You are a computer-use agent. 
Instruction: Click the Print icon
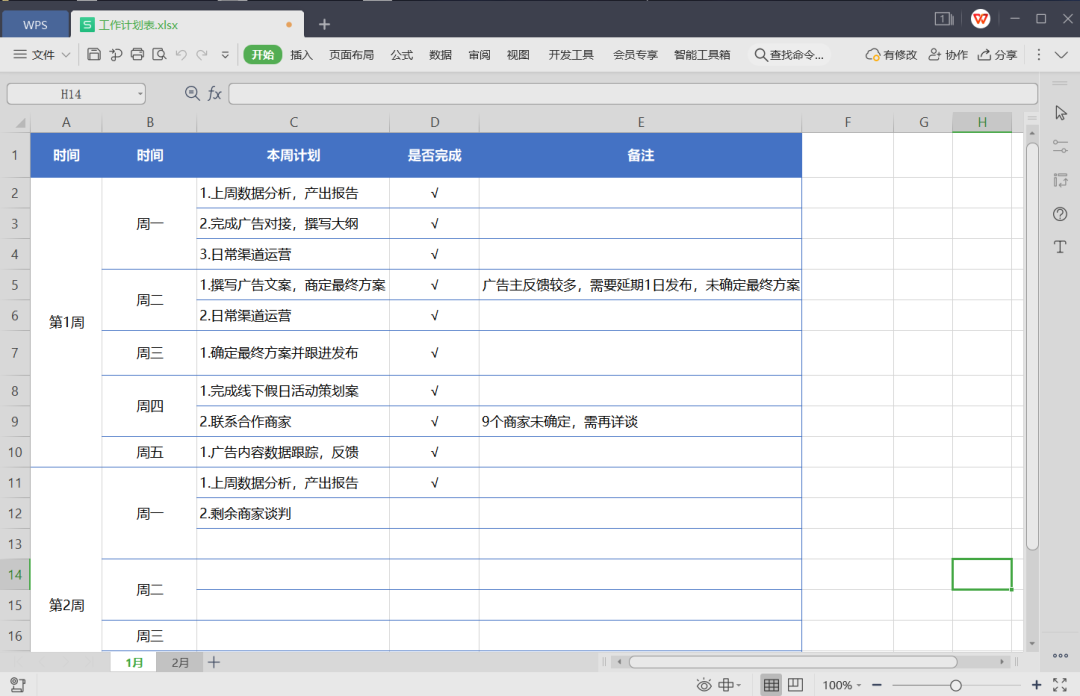coord(137,55)
